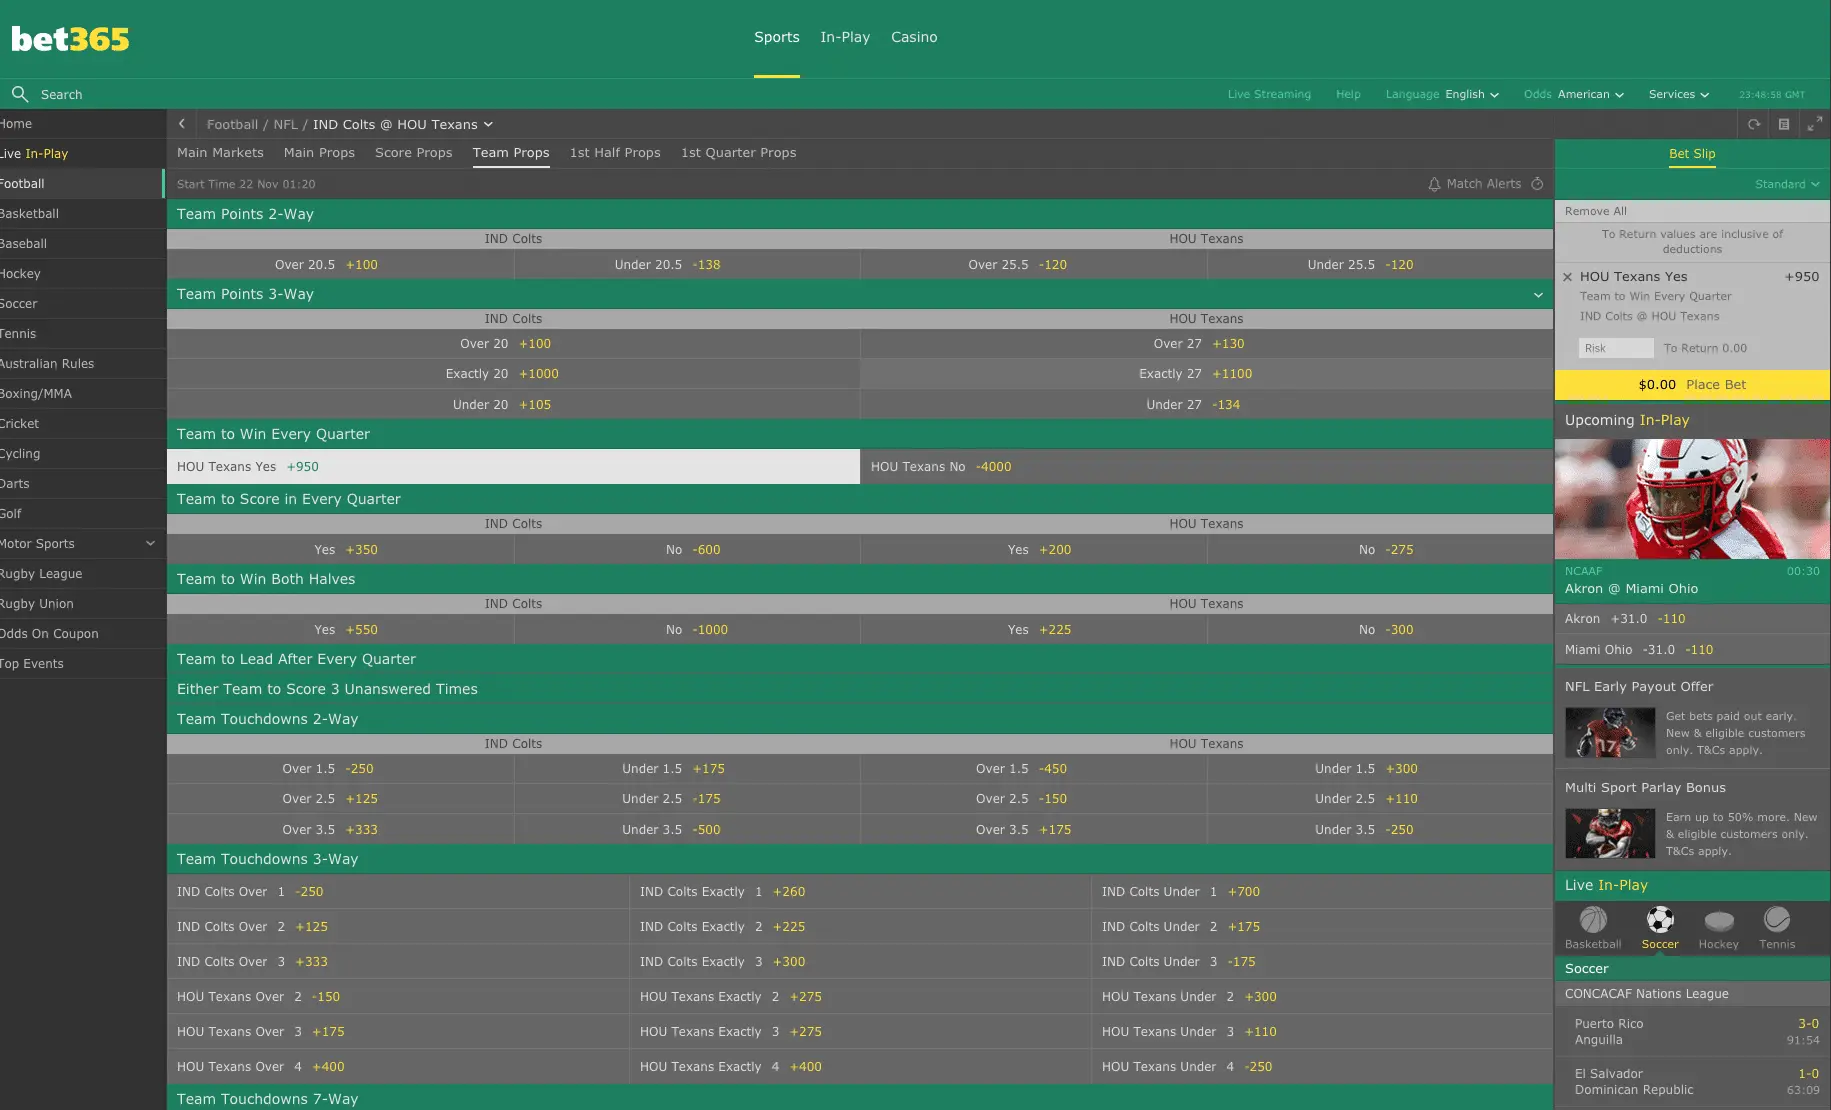The image size is (1831, 1110).
Task: Click the Team Touchdowns 7-Way header
Action: click(x=860, y=1098)
